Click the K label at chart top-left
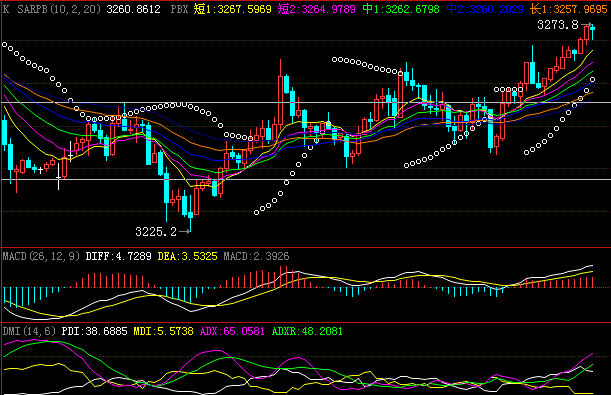This screenshot has width=611, height=395. (6, 9)
